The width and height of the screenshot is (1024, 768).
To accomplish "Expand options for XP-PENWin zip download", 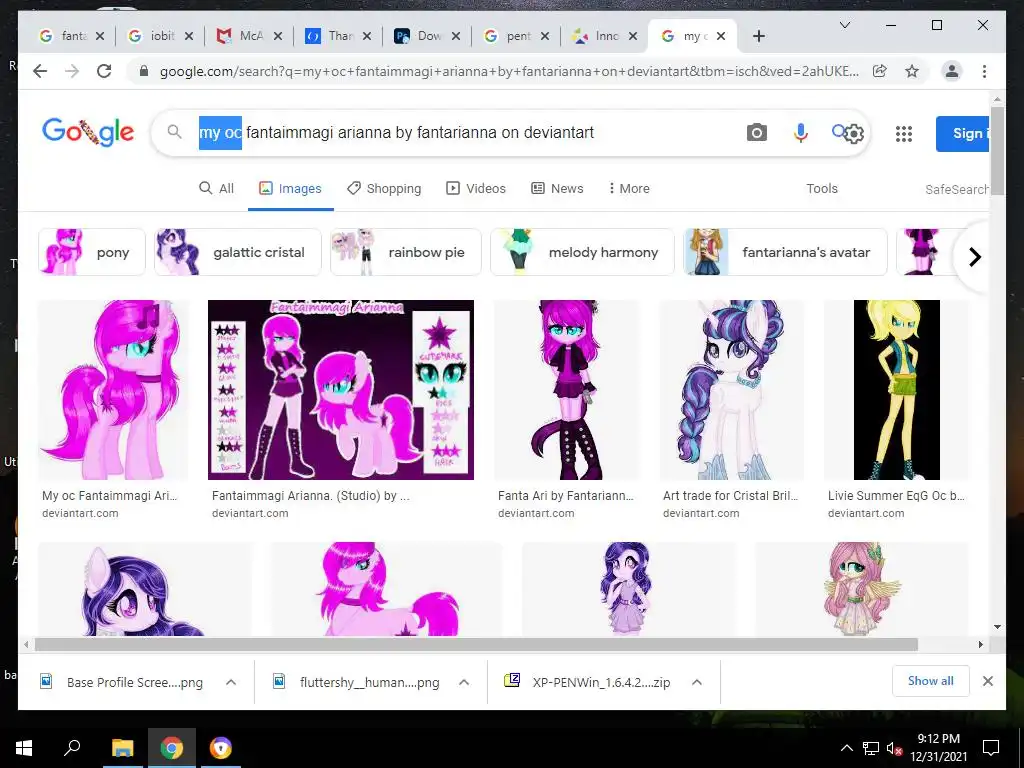I will click(697, 682).
